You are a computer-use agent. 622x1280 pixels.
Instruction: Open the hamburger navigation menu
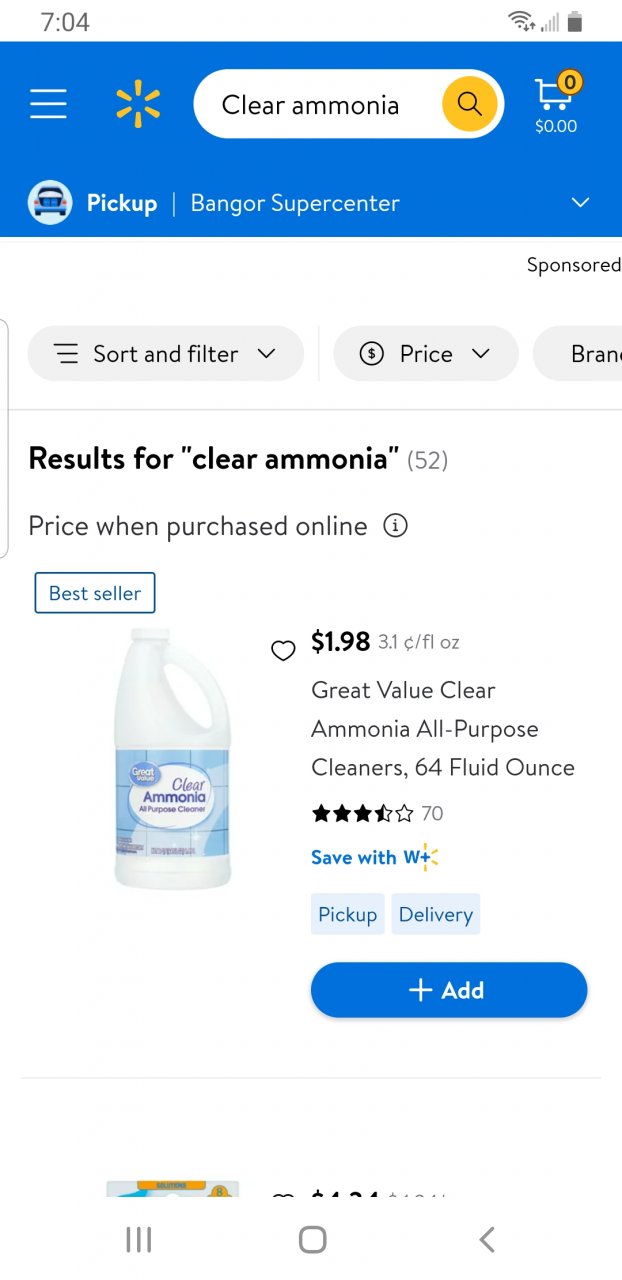tap(48, 104)
